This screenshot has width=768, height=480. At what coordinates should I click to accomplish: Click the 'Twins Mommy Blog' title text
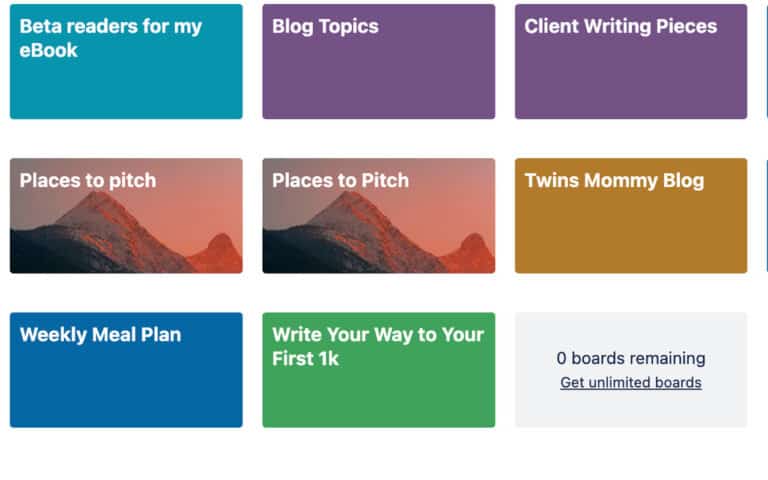614,181
